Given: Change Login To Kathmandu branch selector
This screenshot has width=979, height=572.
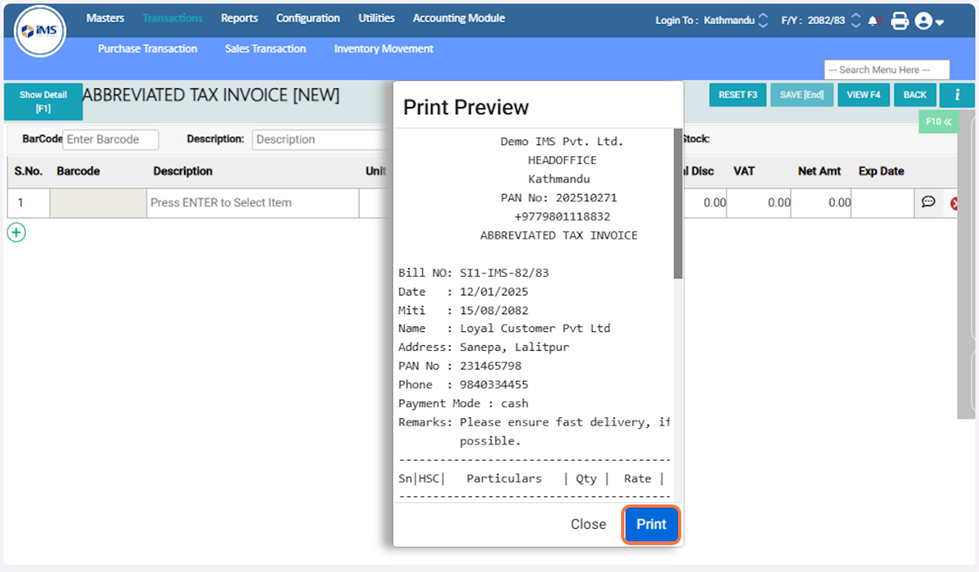Looking at the screenshot, I should coord(764,20).
